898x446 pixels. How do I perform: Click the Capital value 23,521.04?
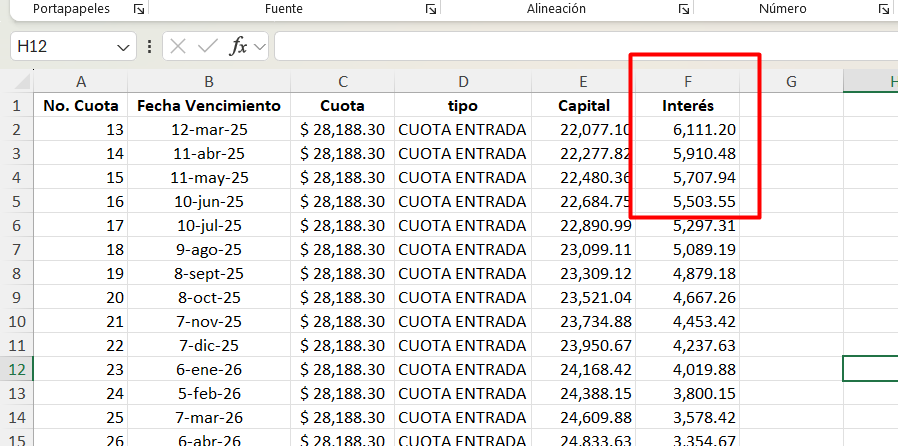tap(595, 297)
